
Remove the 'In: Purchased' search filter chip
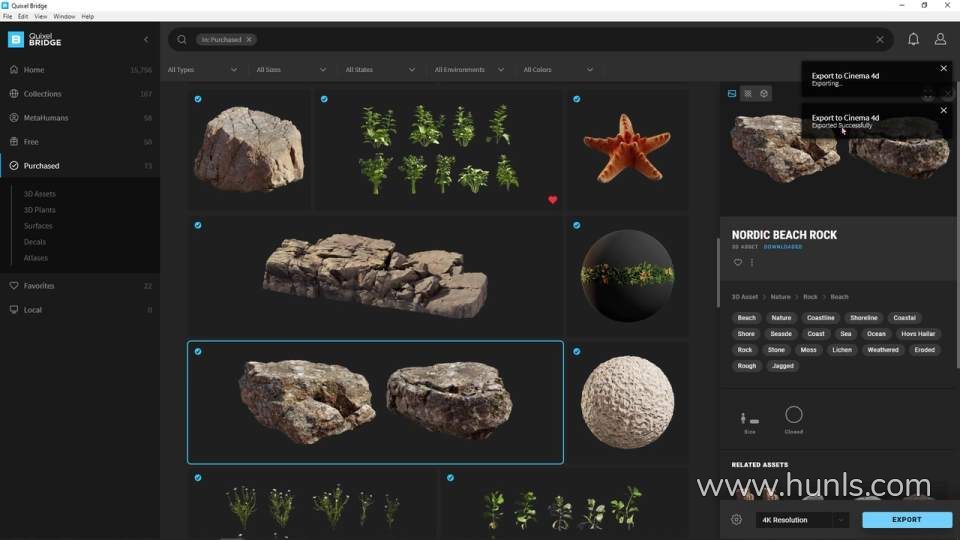click(x=249, y=40)
